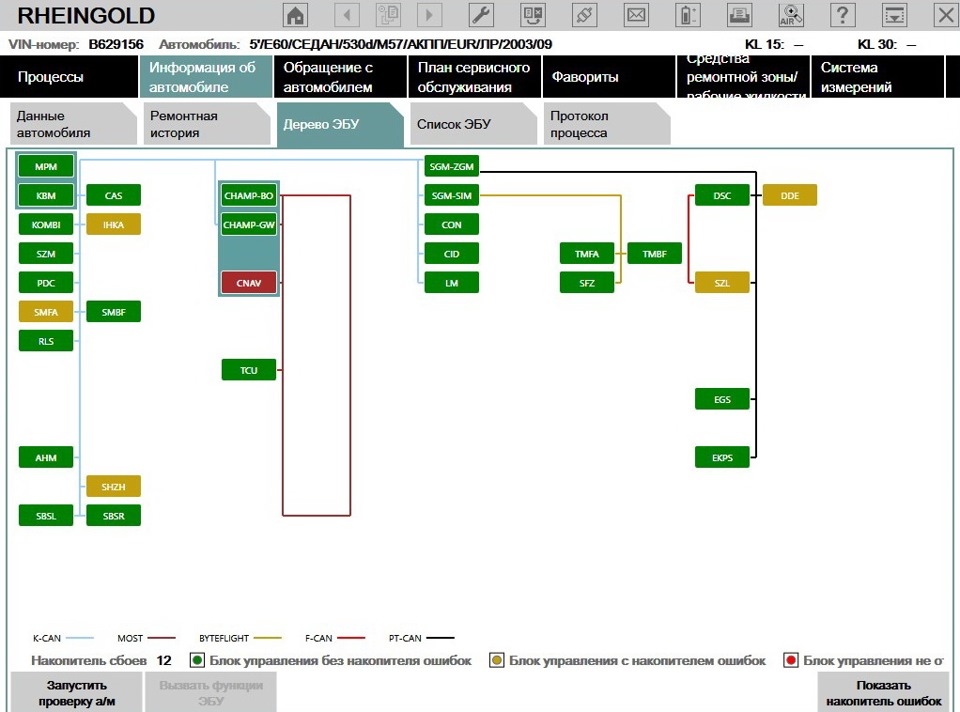
Task: Select the SGM-SIM control unit
Action: tap(452, 195)
